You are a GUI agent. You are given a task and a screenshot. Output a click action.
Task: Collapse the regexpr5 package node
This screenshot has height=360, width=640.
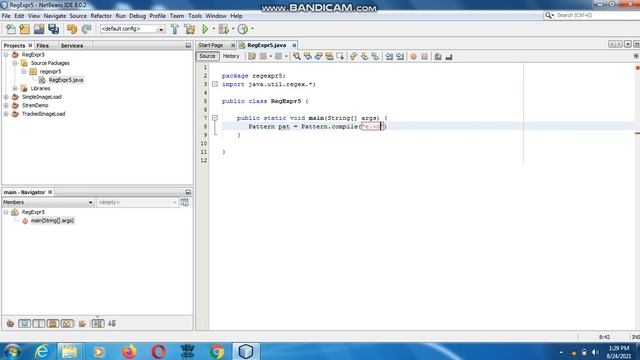[x=24, y=71]
